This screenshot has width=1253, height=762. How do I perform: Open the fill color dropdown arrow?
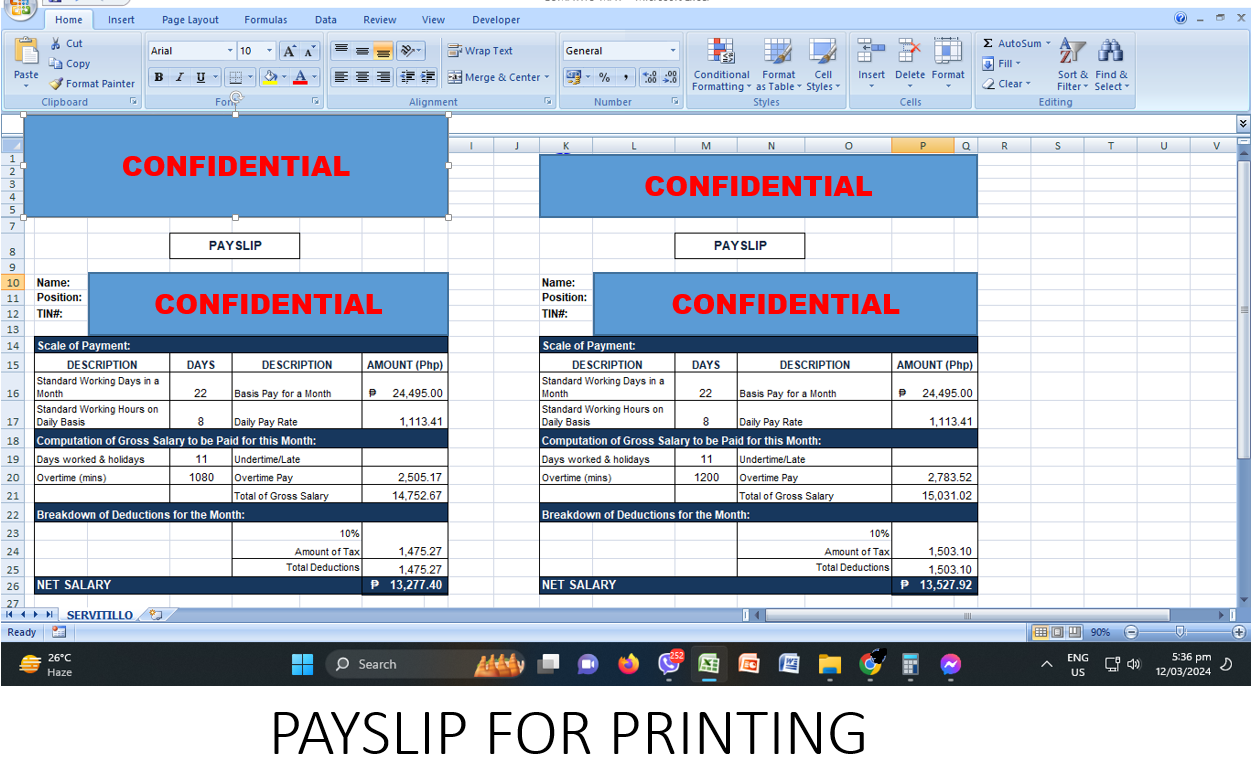tap(284, 77)
